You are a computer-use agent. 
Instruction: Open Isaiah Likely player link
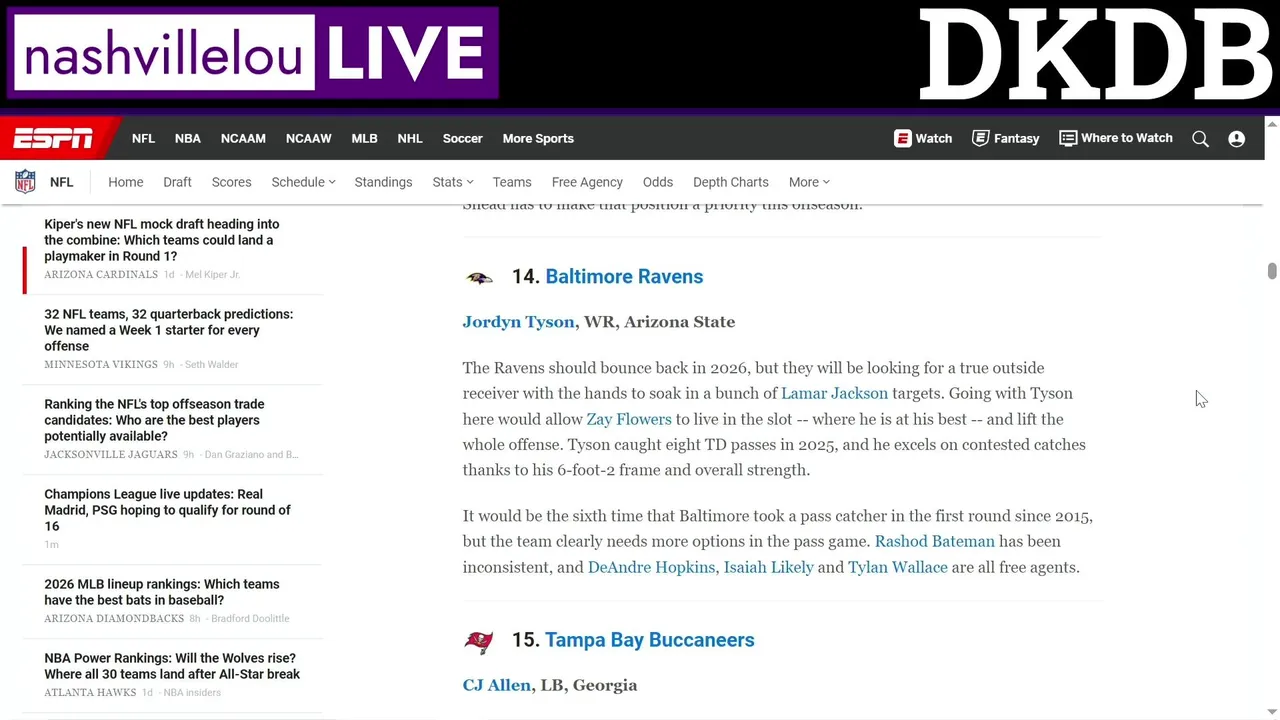pos(768,567)
